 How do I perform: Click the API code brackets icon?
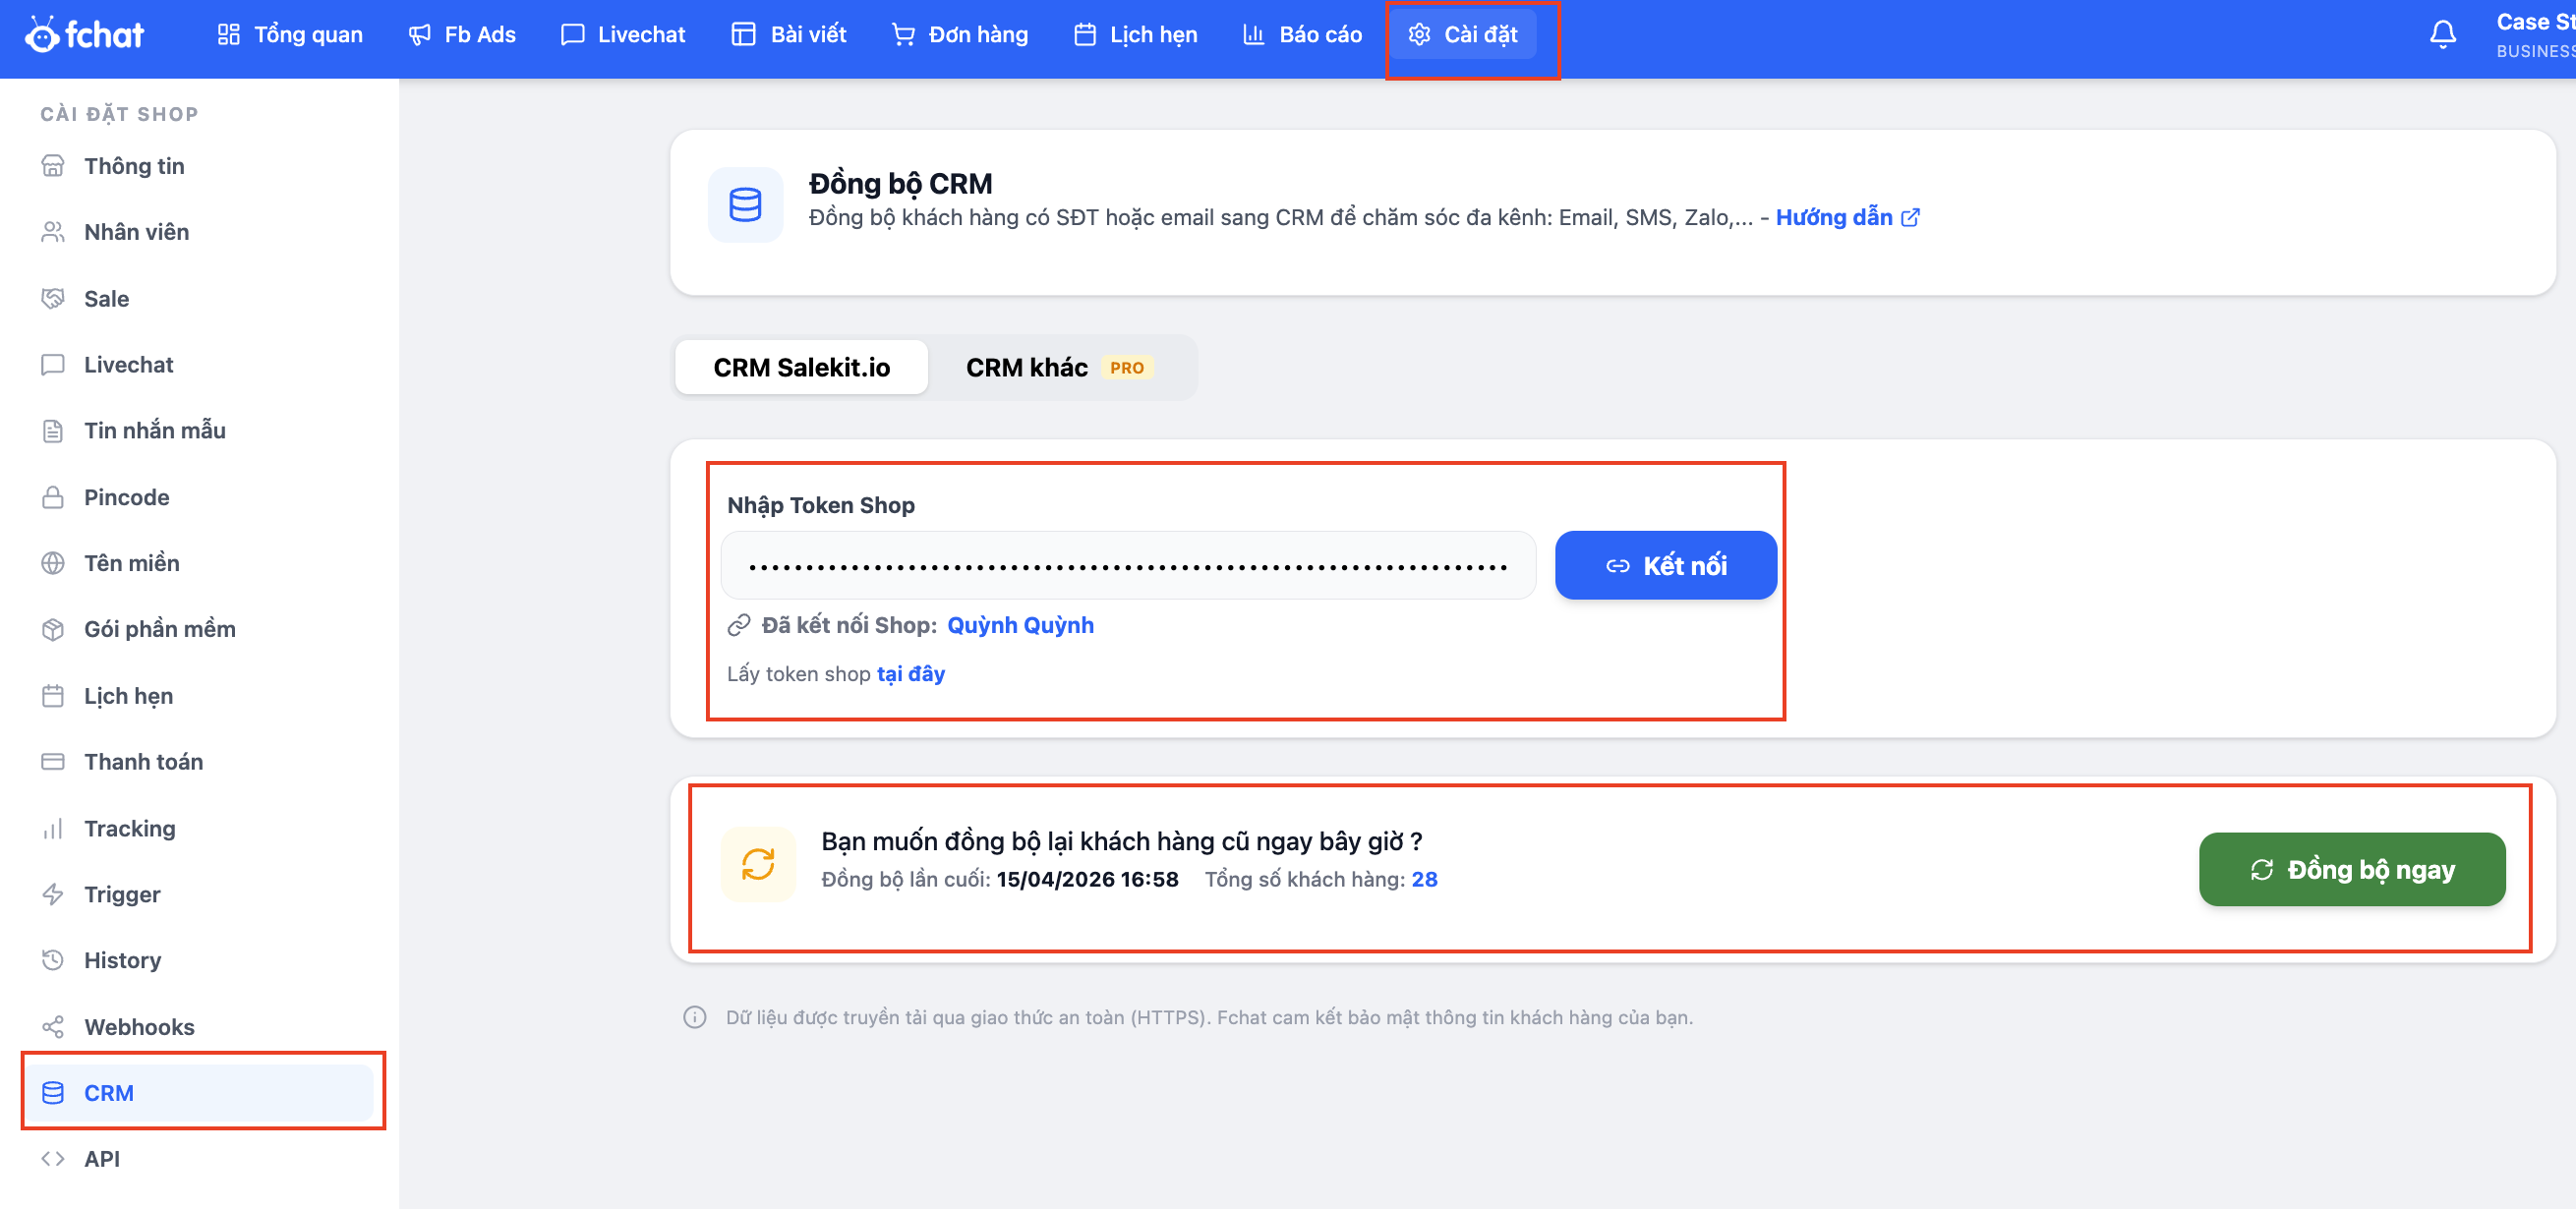pyautogui.click(x=53, y=1159)
